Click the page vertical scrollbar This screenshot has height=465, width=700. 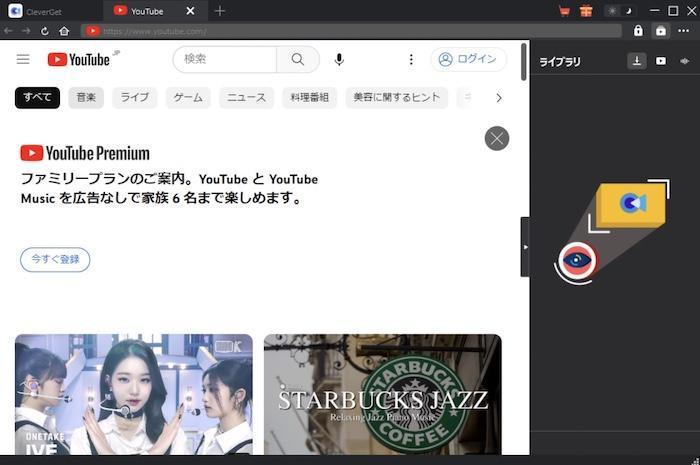click(x=524, y=62)
